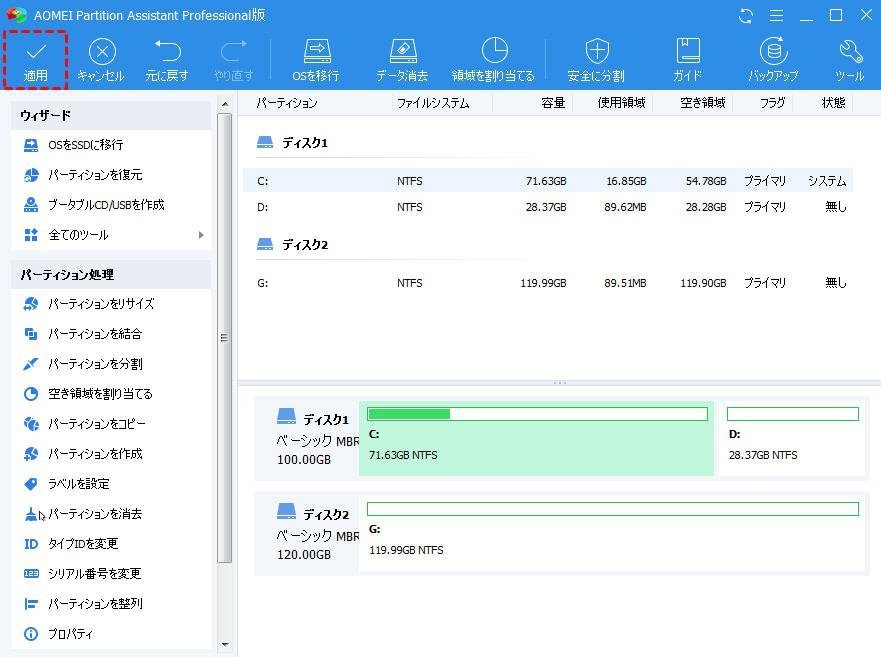The height and width of the screenshot is (657, 881).
Task: Click the パーティション処理 section header
Action: [x=111, y=275]
